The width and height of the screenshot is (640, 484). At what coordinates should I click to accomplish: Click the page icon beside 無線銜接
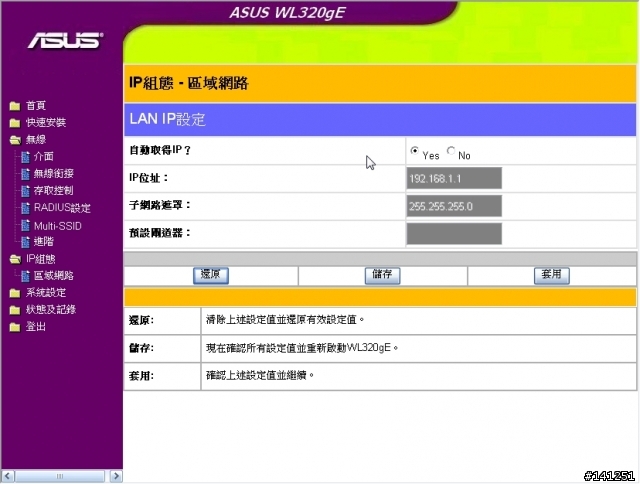(x=25, y=174)
